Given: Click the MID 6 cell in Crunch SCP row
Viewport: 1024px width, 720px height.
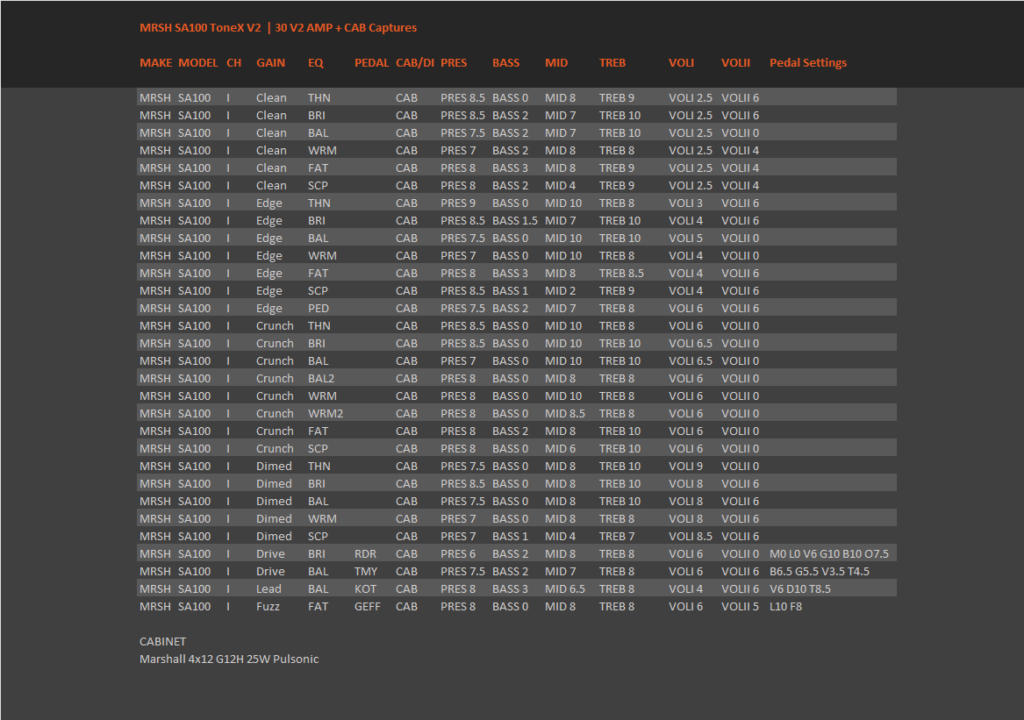Looking at the screenshot, I should pos(560,450).
